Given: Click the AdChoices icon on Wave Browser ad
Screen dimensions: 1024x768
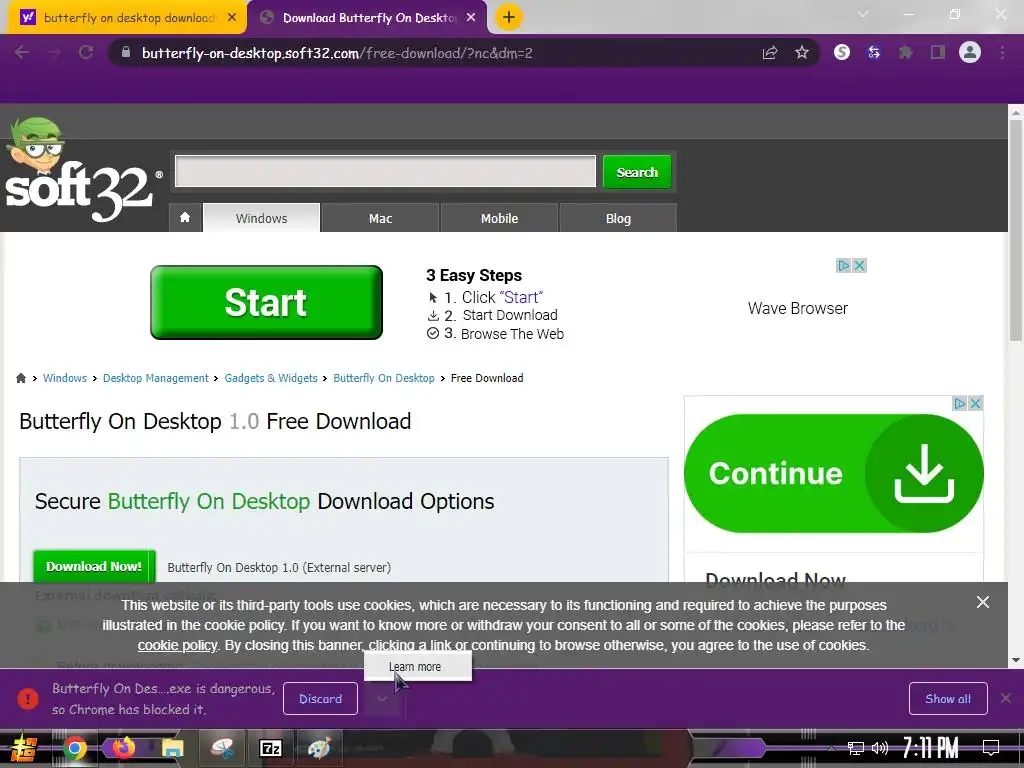Looking at the screenshot, I should click(x=843, y=266).
